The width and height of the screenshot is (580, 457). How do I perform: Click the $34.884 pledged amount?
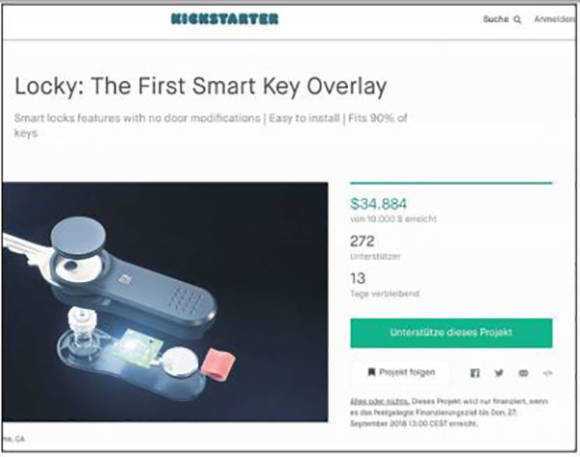tap(378, 204)
